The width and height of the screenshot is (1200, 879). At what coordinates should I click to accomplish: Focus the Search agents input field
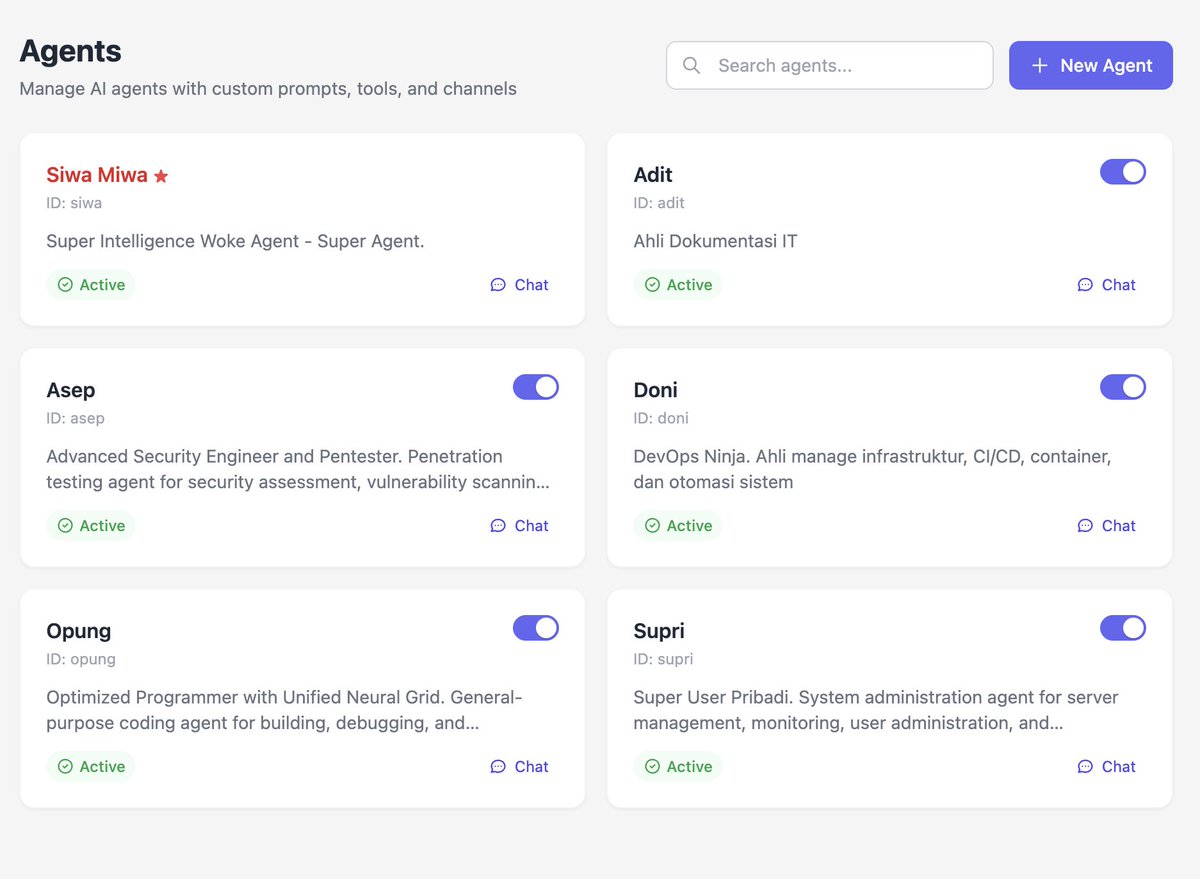pos(829,65)
